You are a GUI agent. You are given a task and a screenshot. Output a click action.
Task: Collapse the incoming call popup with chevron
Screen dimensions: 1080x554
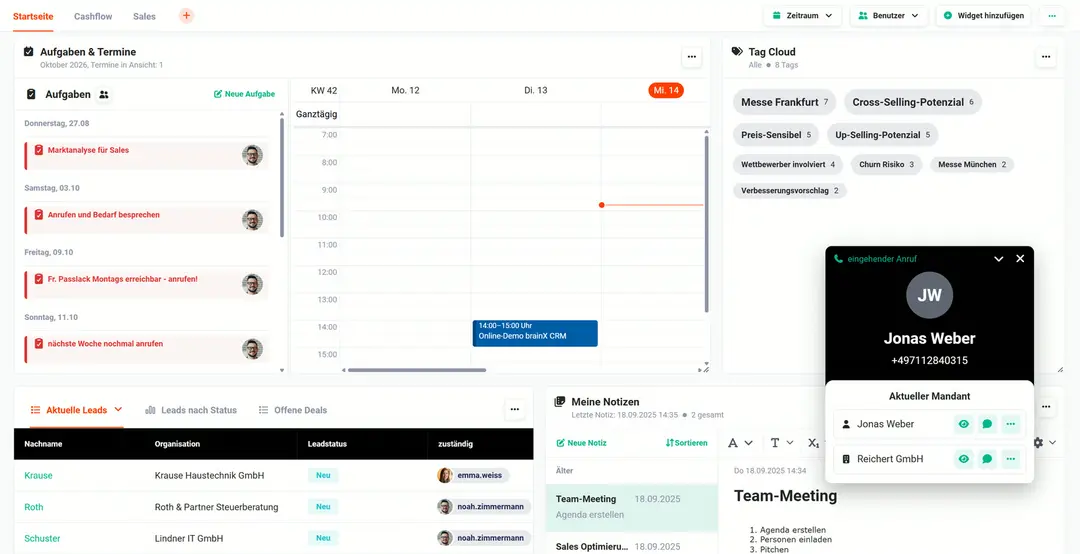[x=998, y=258]
